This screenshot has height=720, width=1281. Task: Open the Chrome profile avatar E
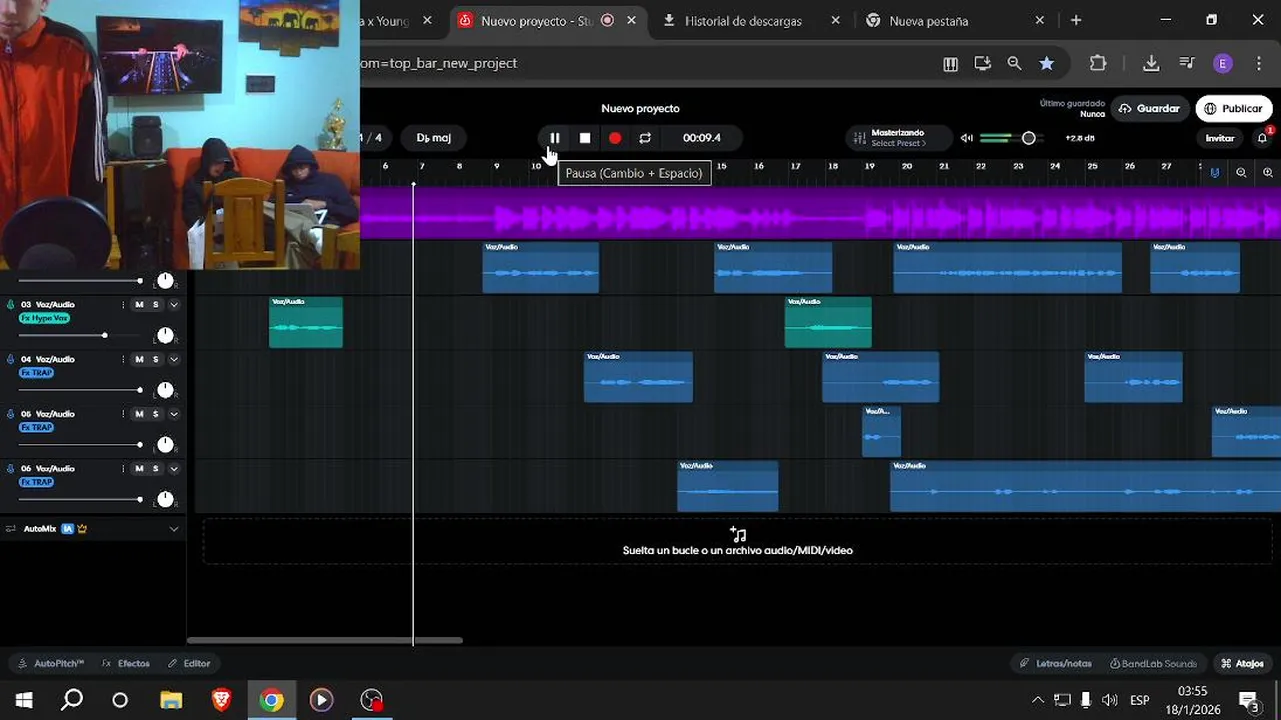click(x=1223, y=63)
